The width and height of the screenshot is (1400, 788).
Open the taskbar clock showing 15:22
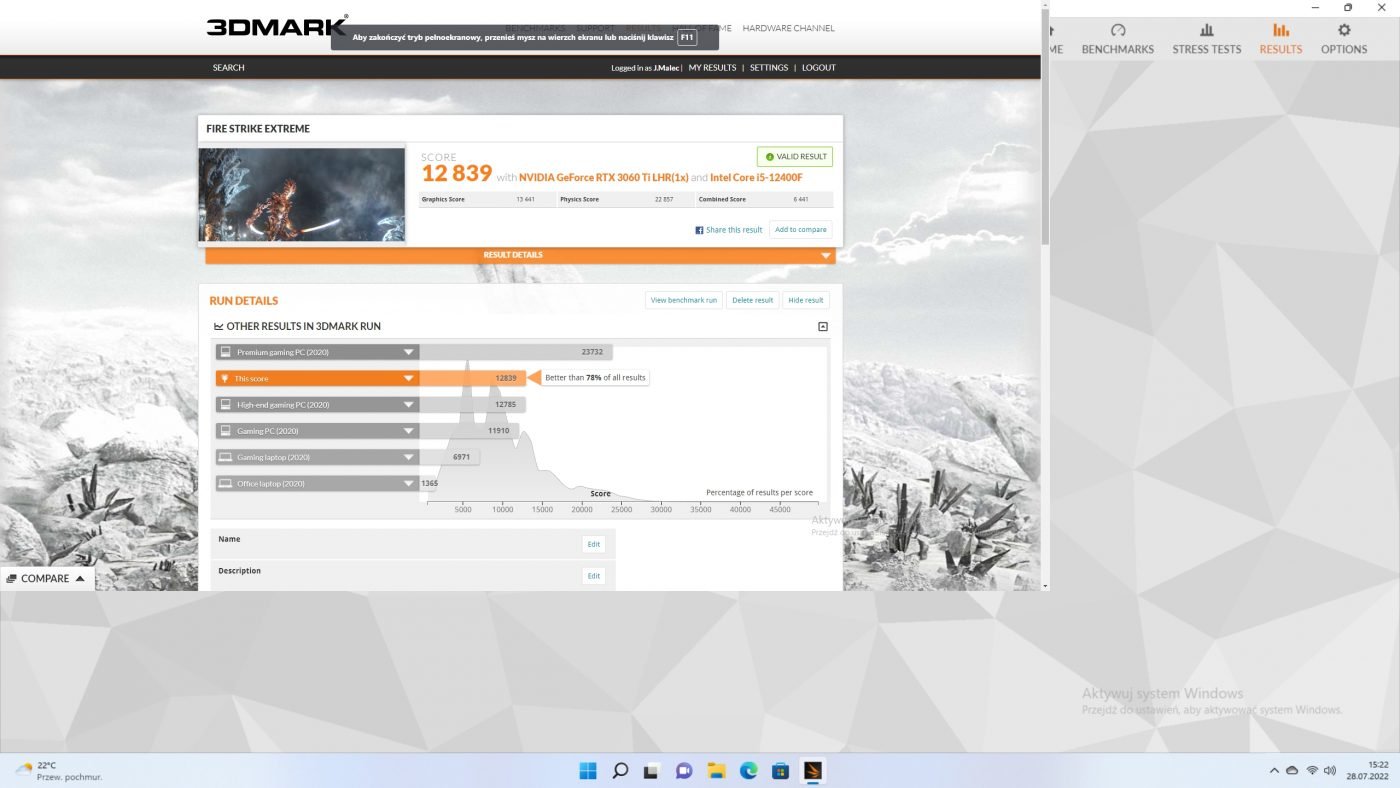pos(1369,771)
